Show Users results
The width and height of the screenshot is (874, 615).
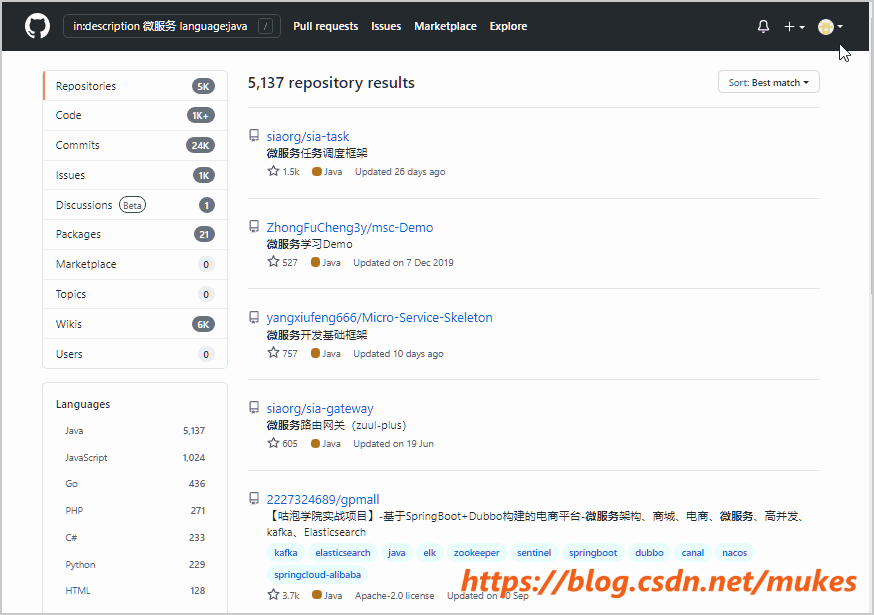click(x=135, y=354)
